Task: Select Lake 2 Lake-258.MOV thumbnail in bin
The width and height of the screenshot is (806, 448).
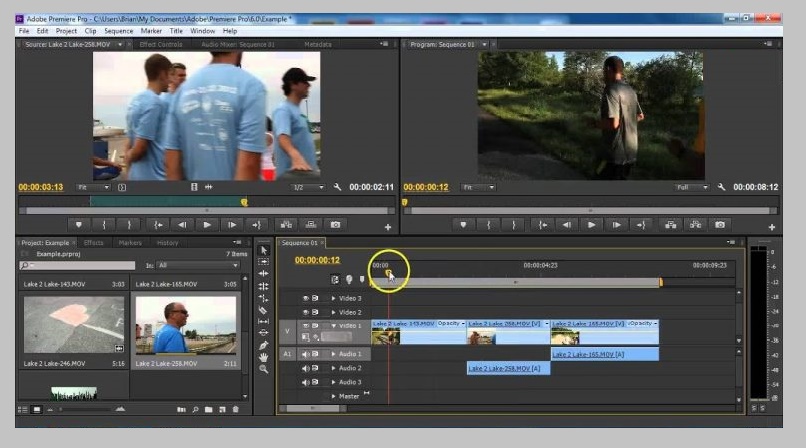Action: point(186,325)
